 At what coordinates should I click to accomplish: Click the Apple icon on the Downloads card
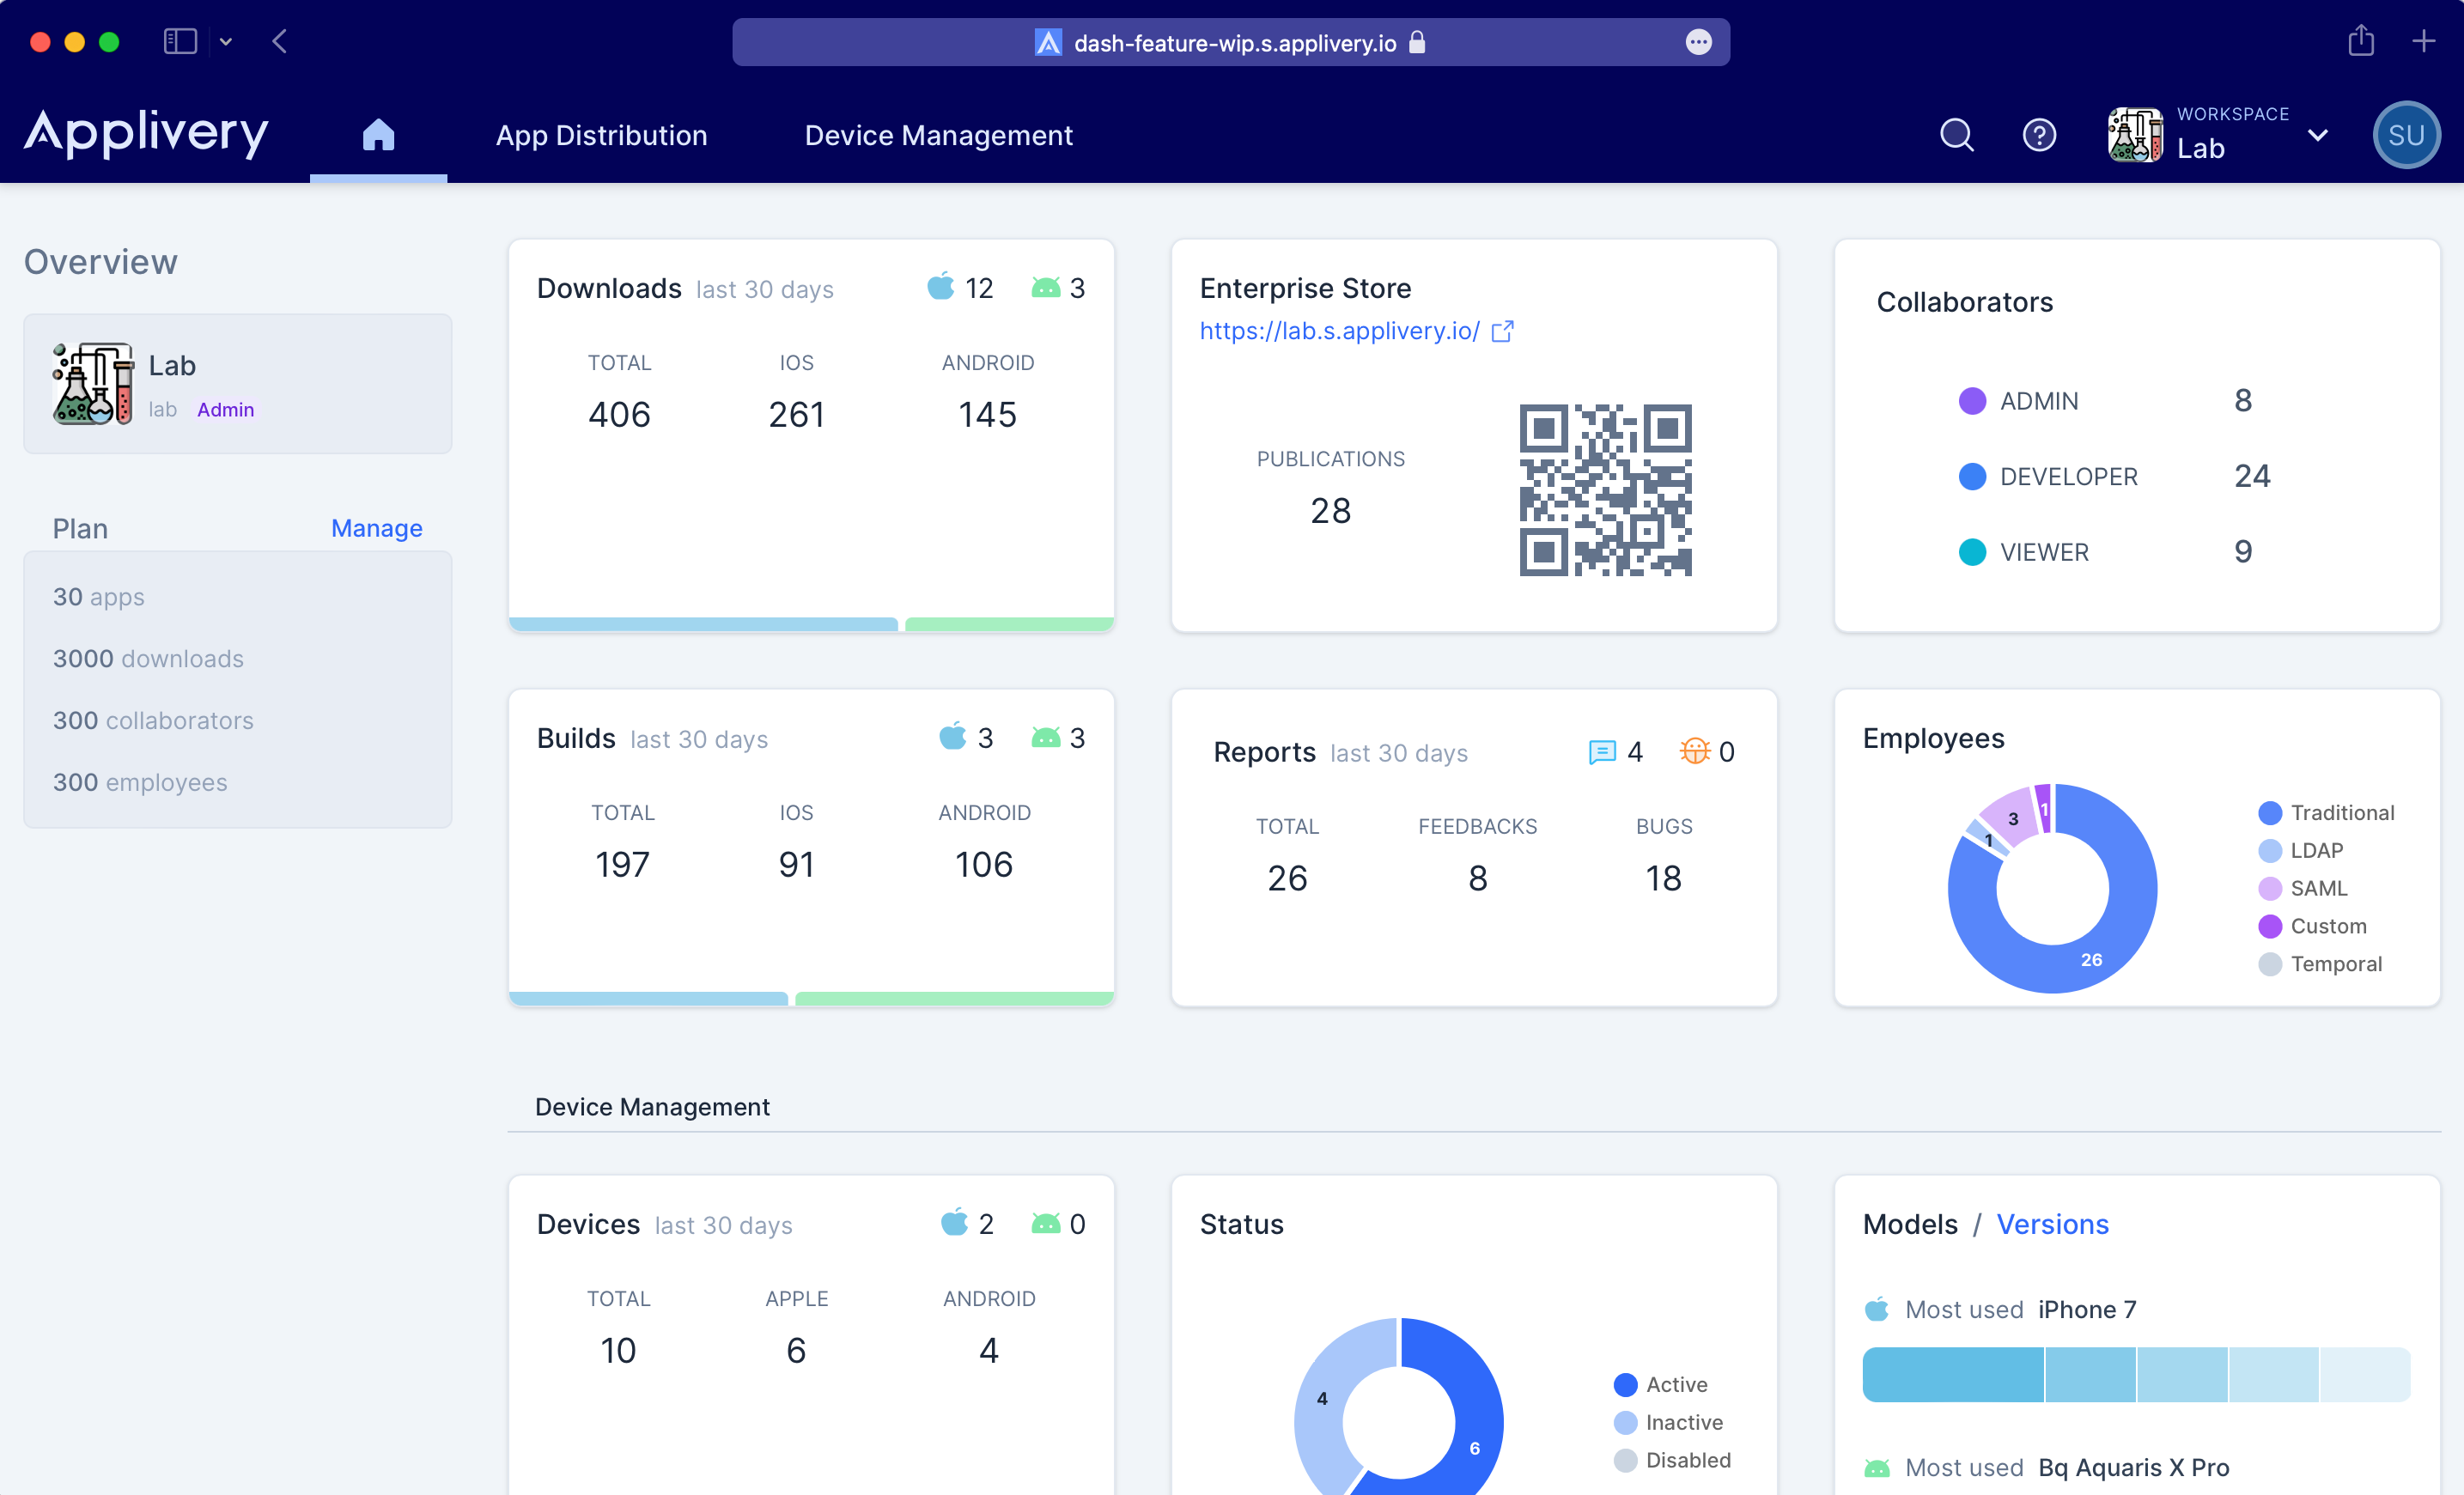click(940, 286)
